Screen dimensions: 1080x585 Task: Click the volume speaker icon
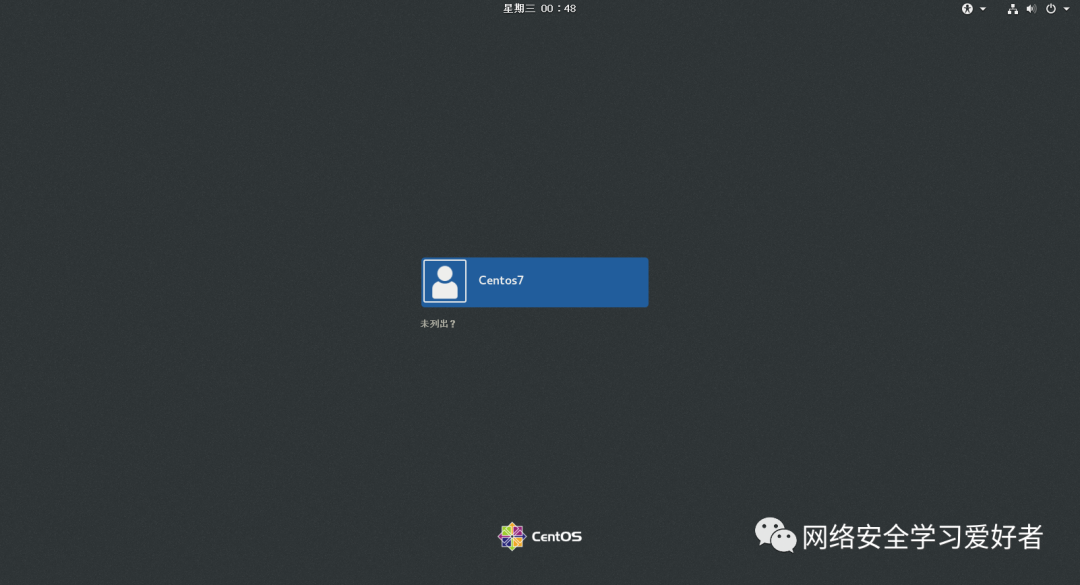1031,9
